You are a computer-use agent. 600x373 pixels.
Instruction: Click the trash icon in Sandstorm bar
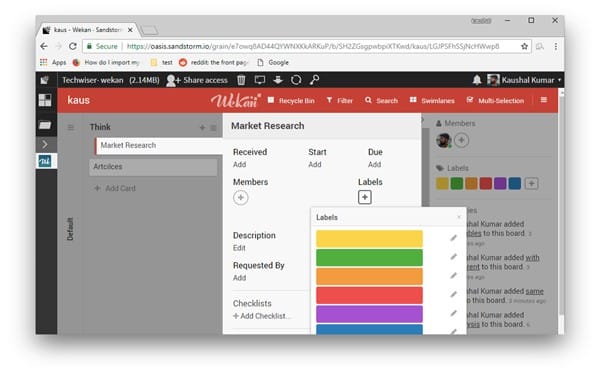(x=241, y=80)
